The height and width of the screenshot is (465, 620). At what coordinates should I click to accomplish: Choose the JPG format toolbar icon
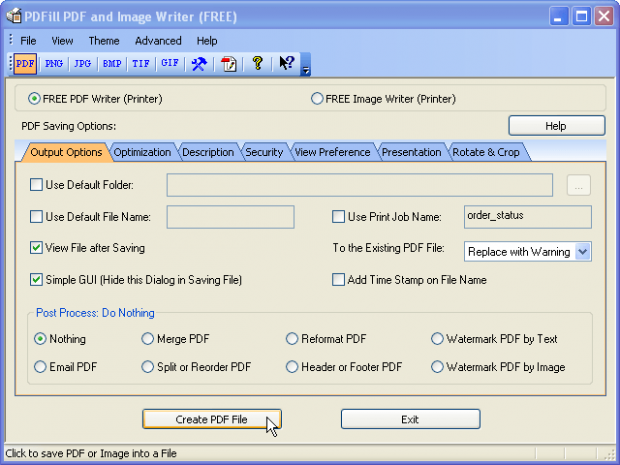tap(82, 63)
